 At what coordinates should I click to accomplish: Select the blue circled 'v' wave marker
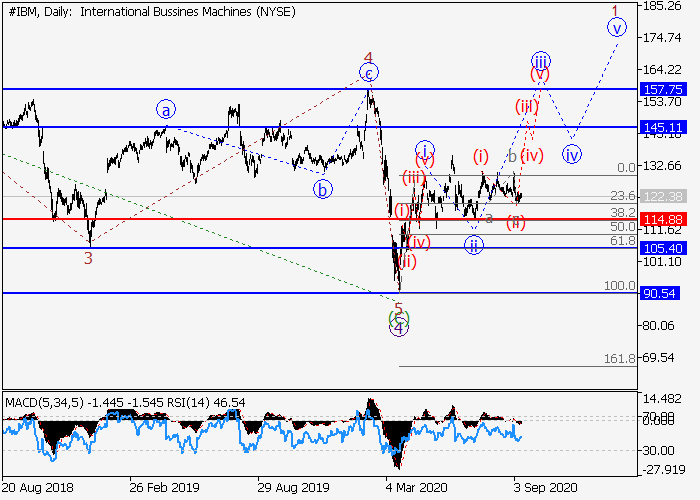(617, 27)
